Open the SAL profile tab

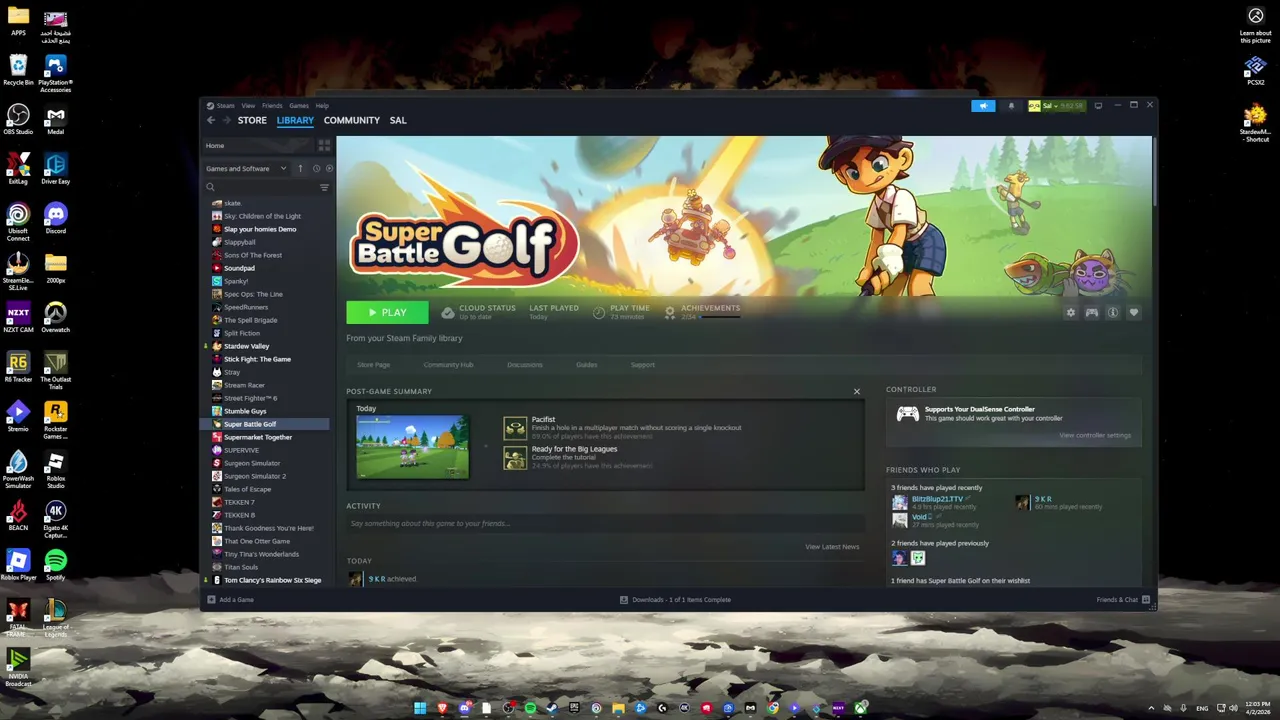pyautogui.click(x=398, y=120)
